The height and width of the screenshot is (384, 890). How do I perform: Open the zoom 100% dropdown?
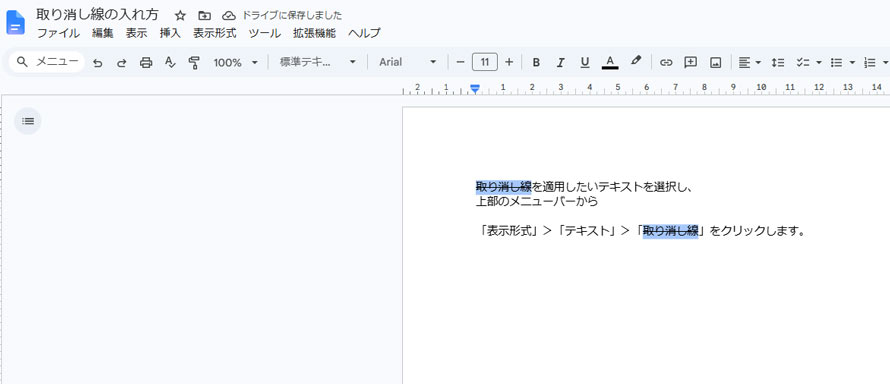[236, 62]
